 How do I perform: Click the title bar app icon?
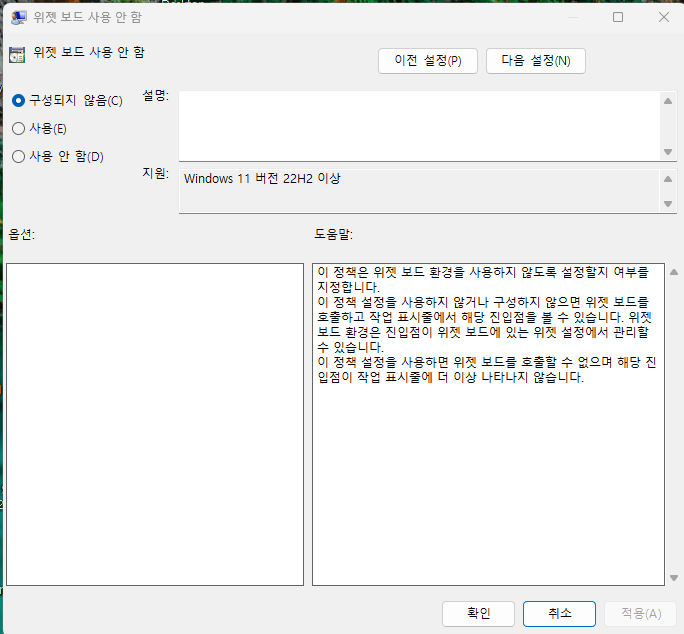[18, 17]
